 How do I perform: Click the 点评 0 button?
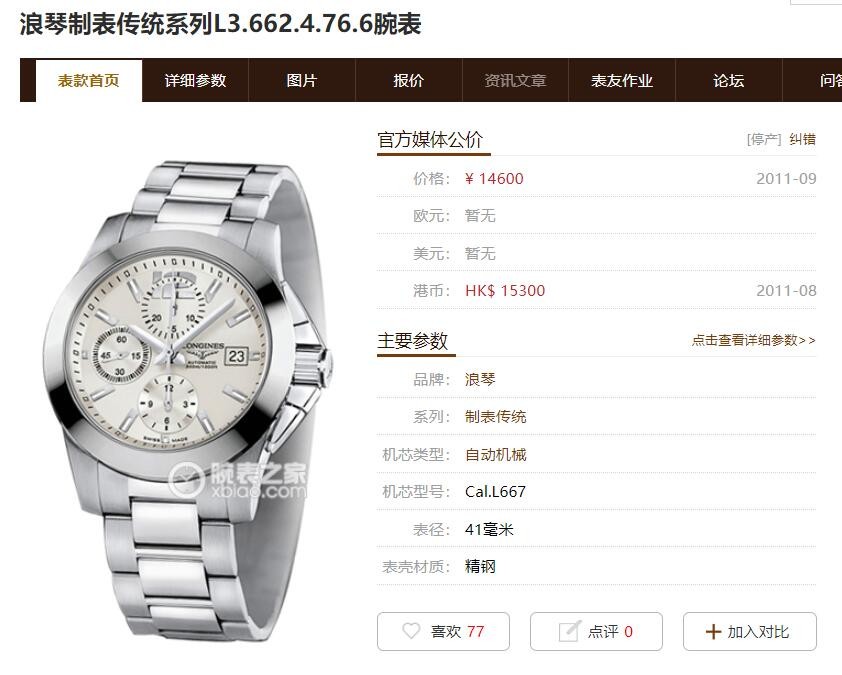point(597,632)
